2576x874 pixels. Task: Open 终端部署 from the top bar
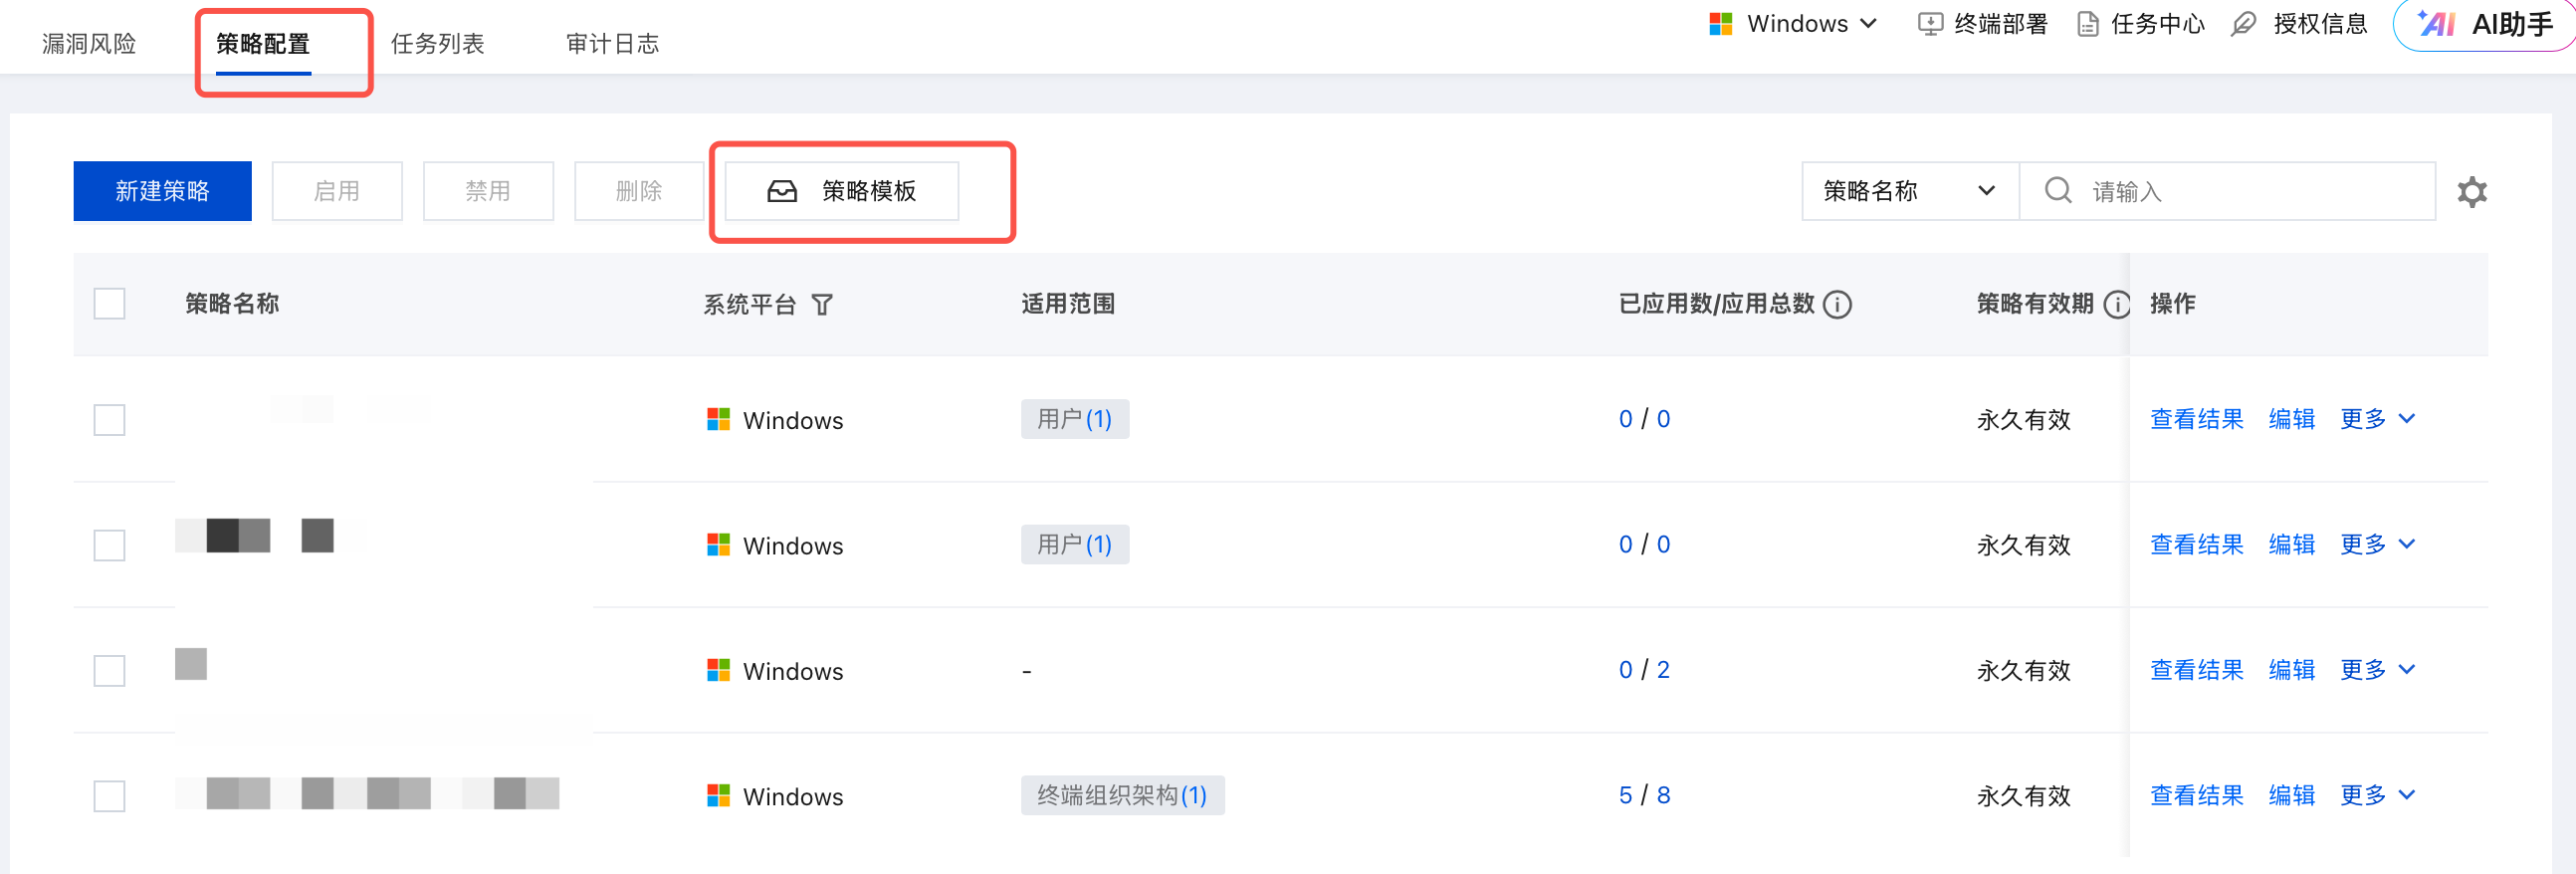click(x=1982, y=24)
